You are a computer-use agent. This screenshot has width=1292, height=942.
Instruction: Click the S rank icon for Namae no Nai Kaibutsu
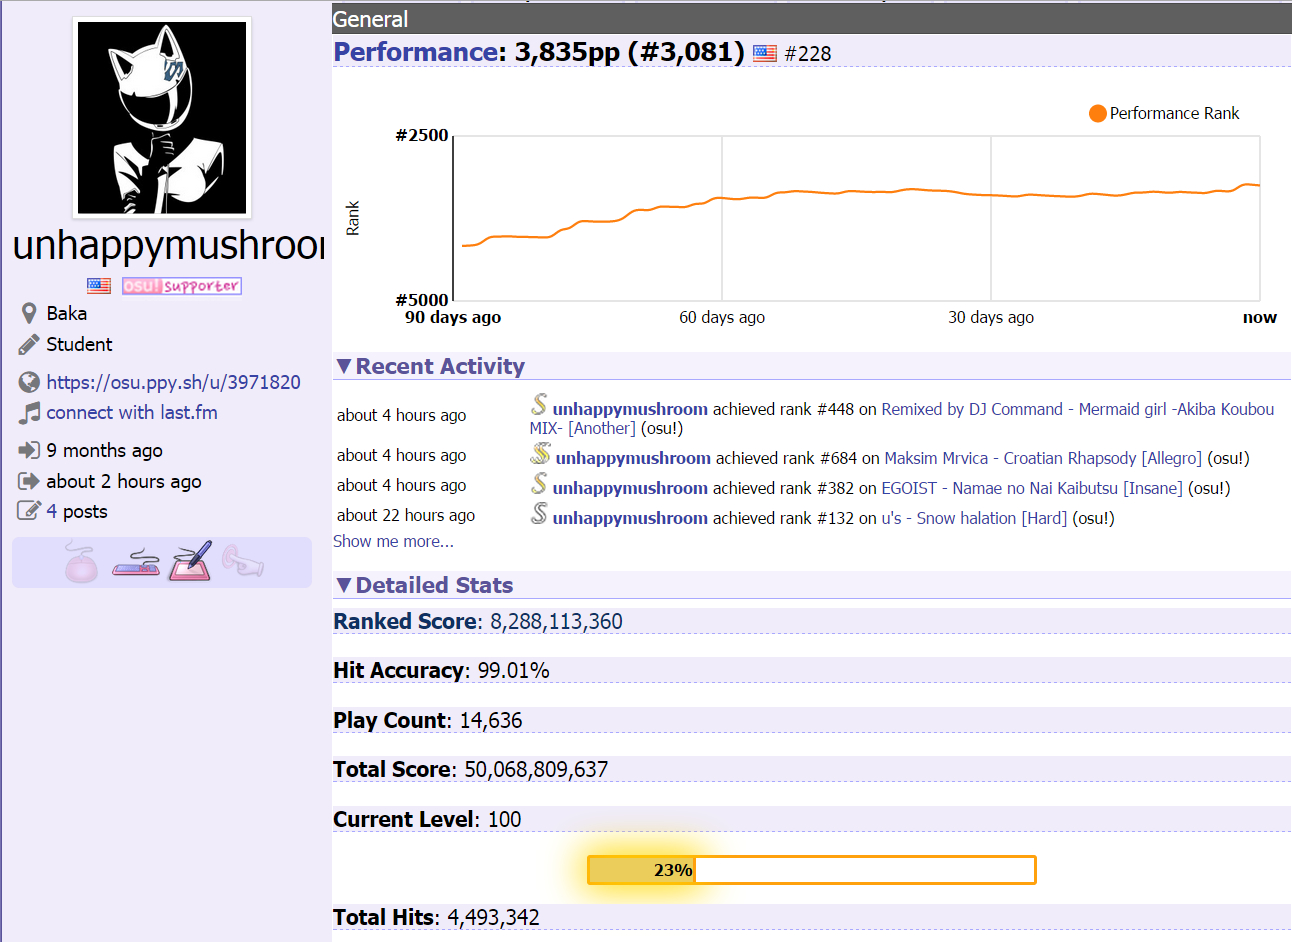coord(539,484)
